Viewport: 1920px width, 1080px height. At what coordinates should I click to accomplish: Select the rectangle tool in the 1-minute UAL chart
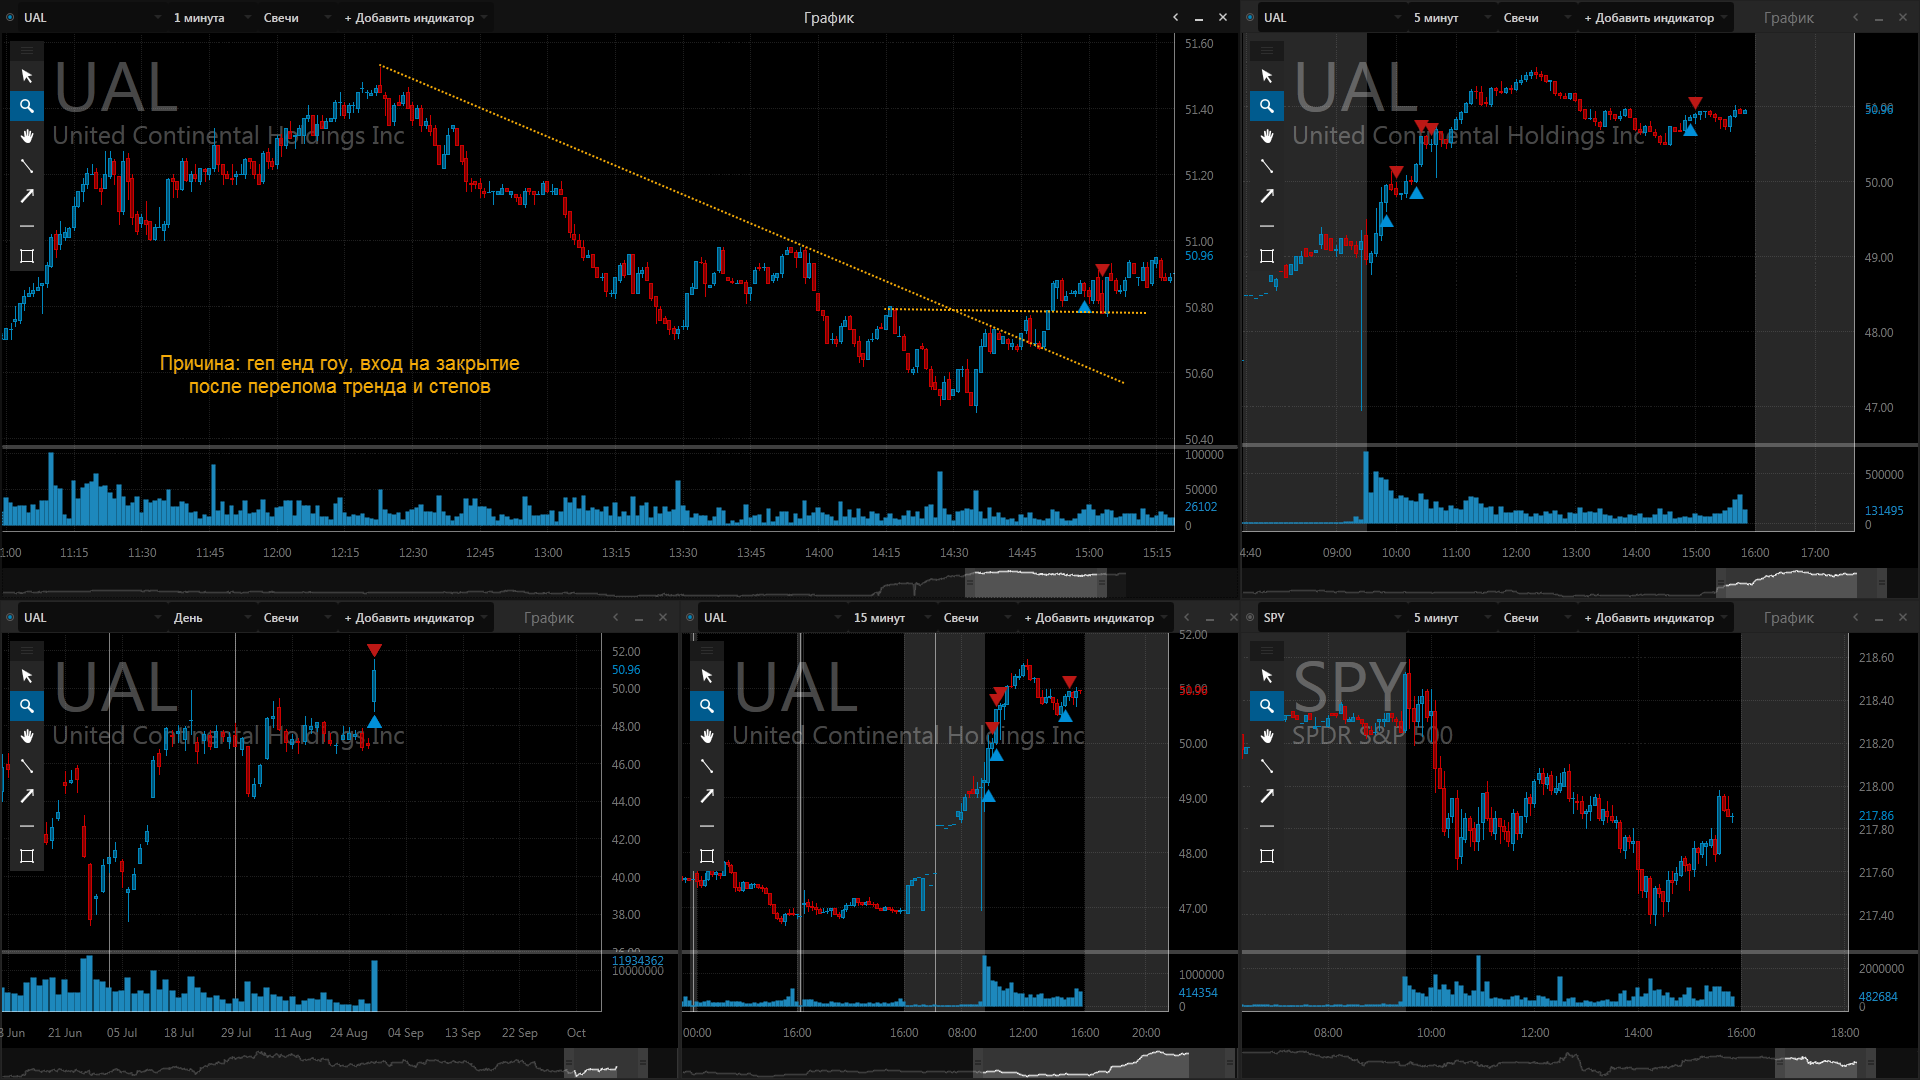click(x=27, y=256)
